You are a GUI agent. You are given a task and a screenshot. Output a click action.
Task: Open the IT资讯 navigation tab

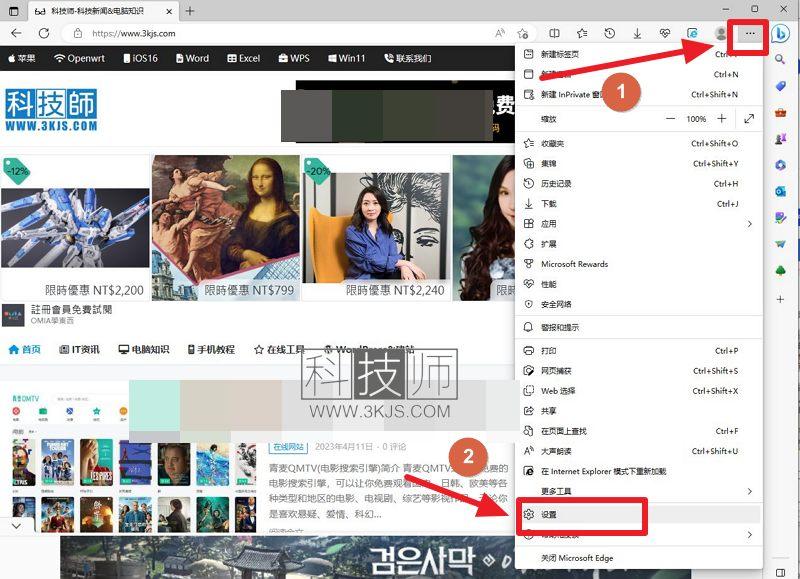pos(79,349)
